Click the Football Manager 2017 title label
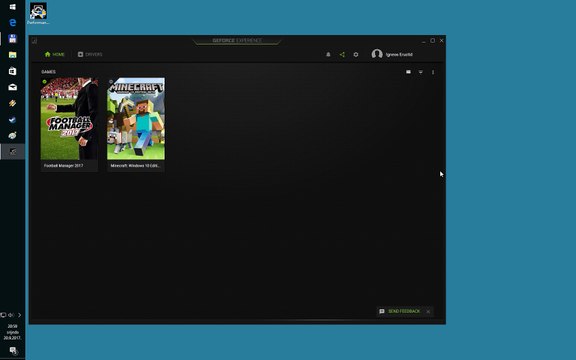 pos(64,166)
